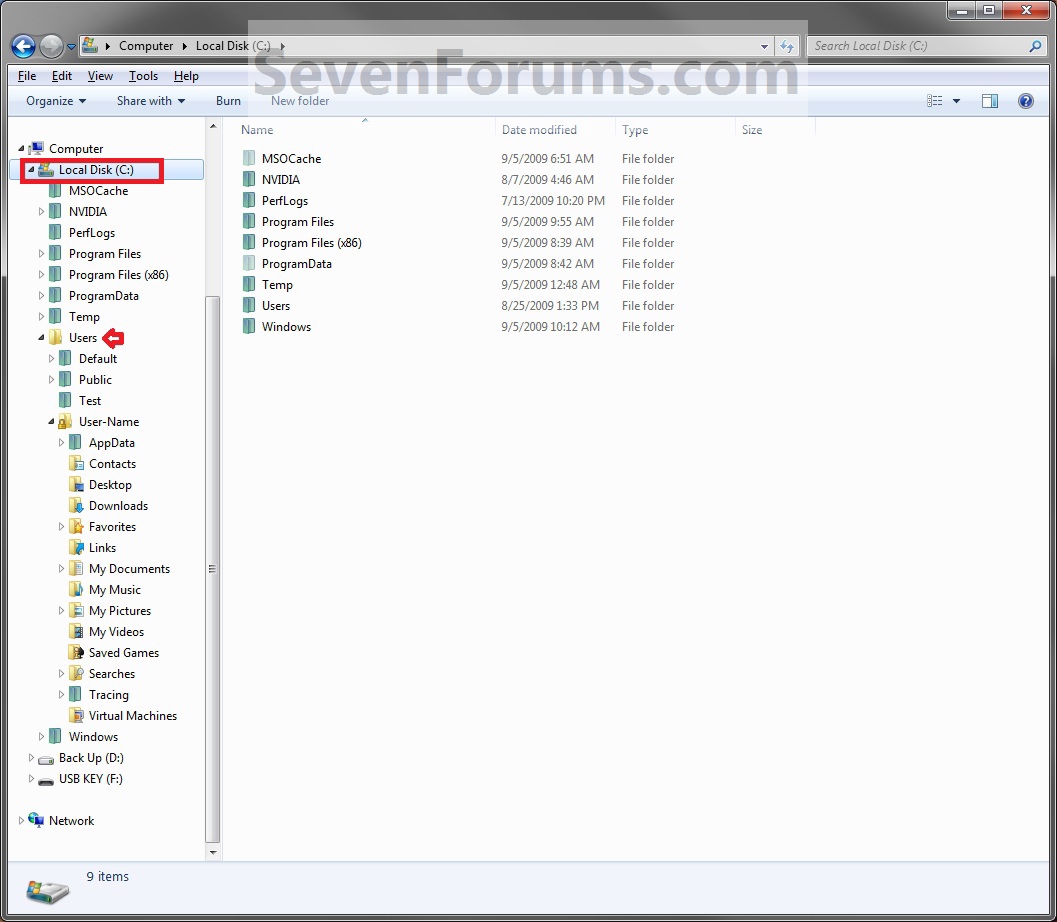Expand Program Files node in tree
This screenshot has width=1057, height=922.
point(41,253)
